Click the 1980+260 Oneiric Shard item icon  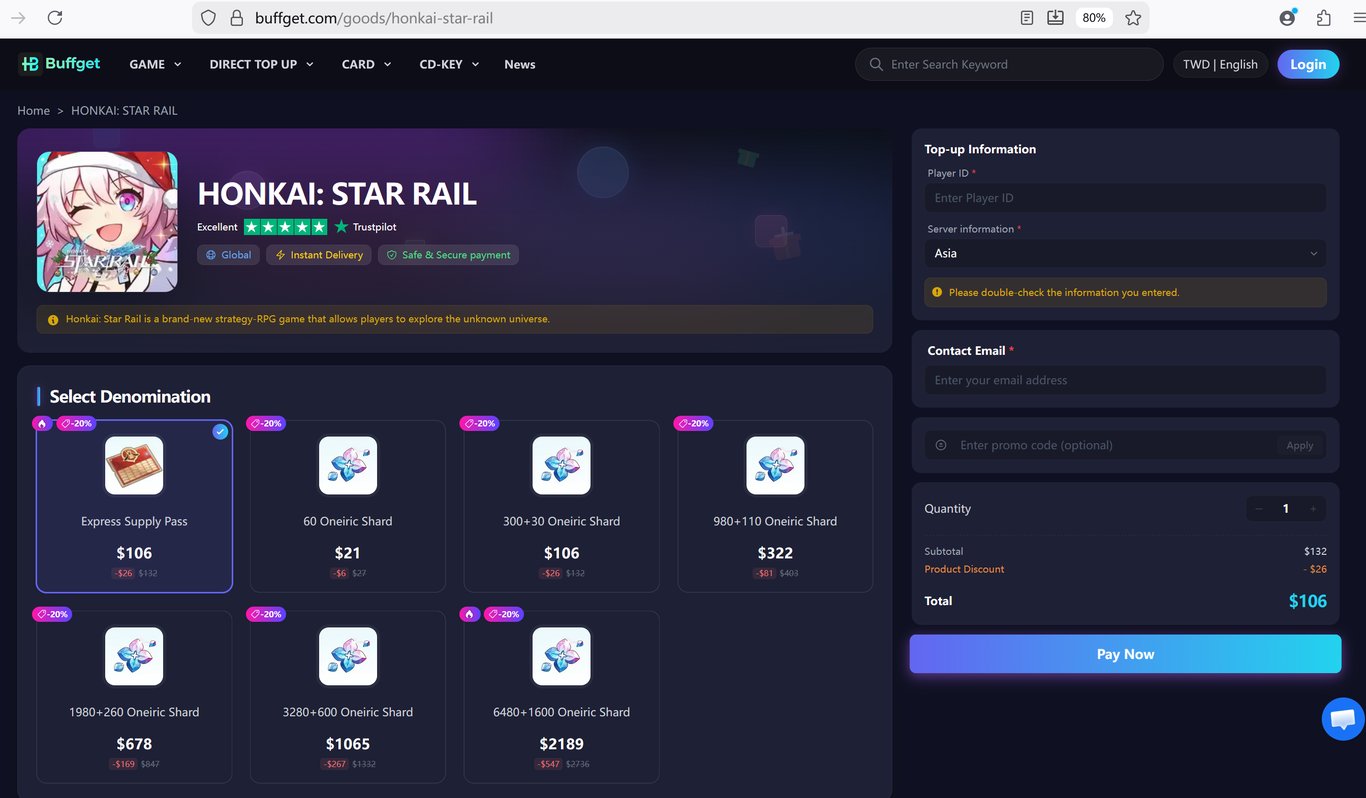point(134,656)
